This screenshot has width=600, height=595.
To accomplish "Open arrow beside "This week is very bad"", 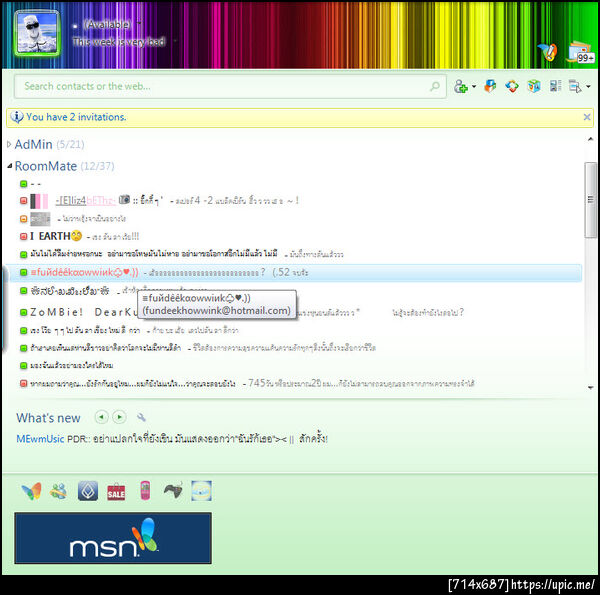I will (x=176, y=41).
